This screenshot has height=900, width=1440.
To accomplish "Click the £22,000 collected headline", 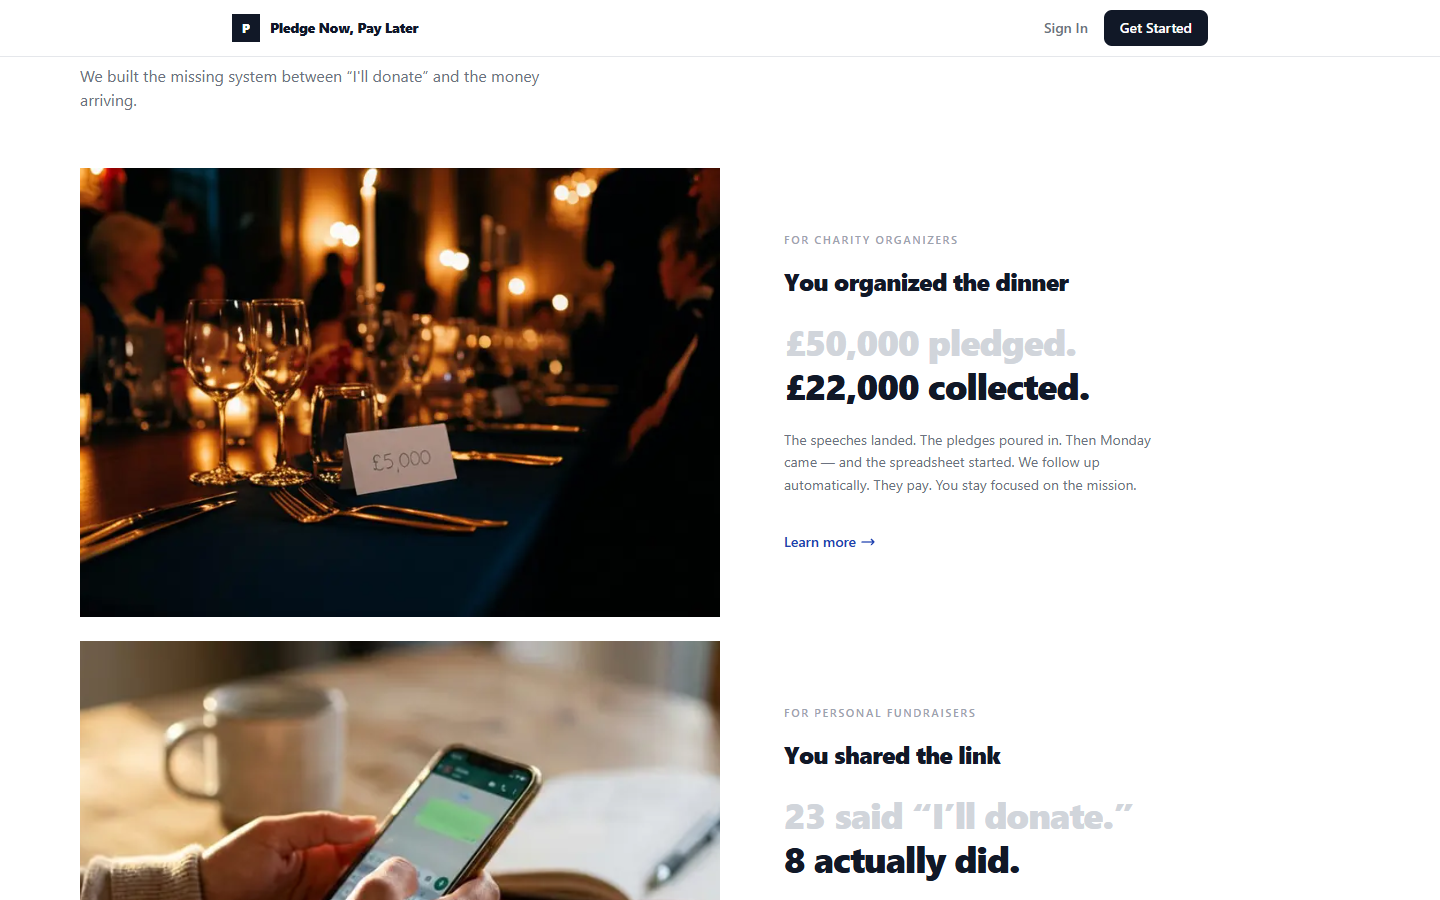I will (937, 388).
